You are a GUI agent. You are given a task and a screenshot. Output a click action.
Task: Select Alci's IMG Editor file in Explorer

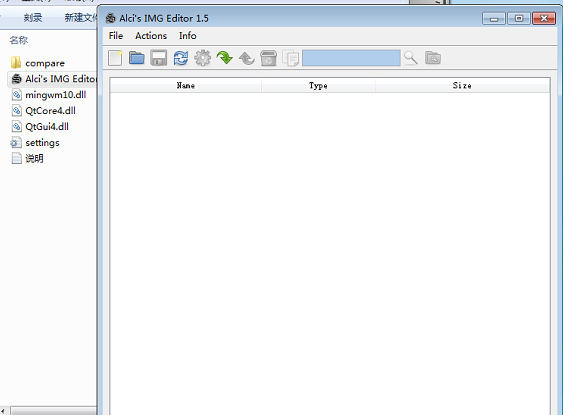[61, 79]
